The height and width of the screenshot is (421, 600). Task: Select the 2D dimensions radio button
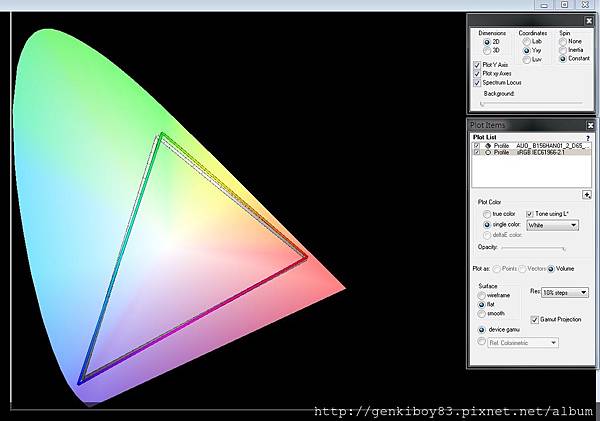click(487, 42)
